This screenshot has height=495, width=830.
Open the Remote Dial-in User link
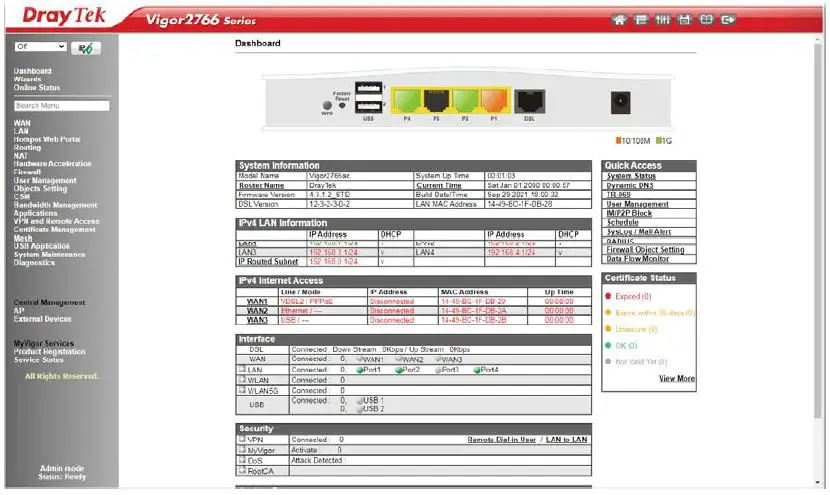click(x=501, y=439)
